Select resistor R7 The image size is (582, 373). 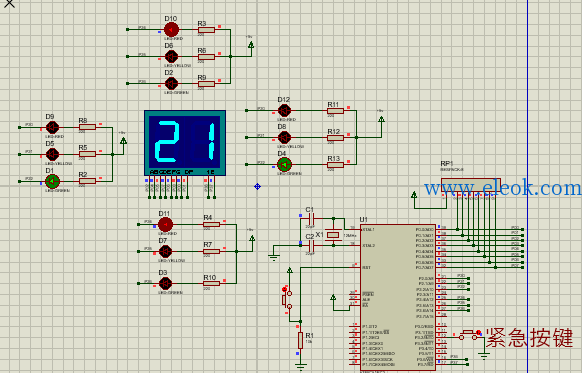pos(212,252)
